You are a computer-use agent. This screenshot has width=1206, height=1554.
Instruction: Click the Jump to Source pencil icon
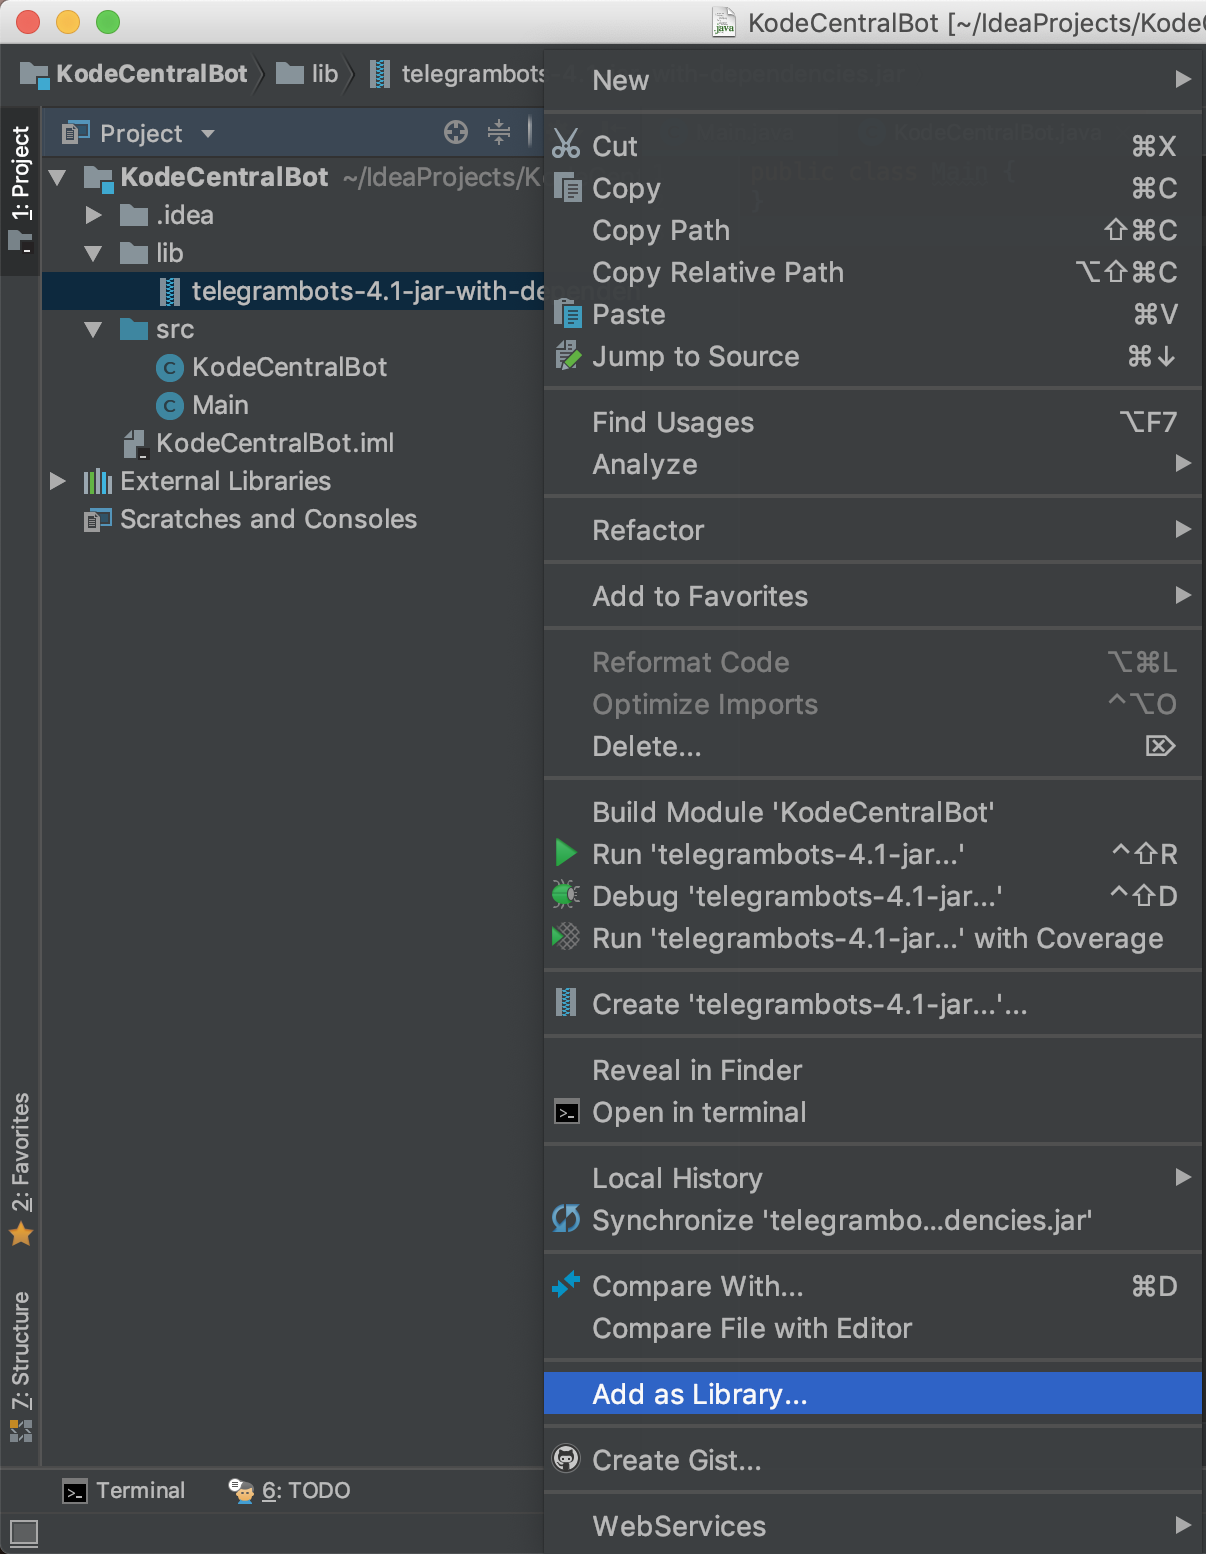[x=567, y=356]
